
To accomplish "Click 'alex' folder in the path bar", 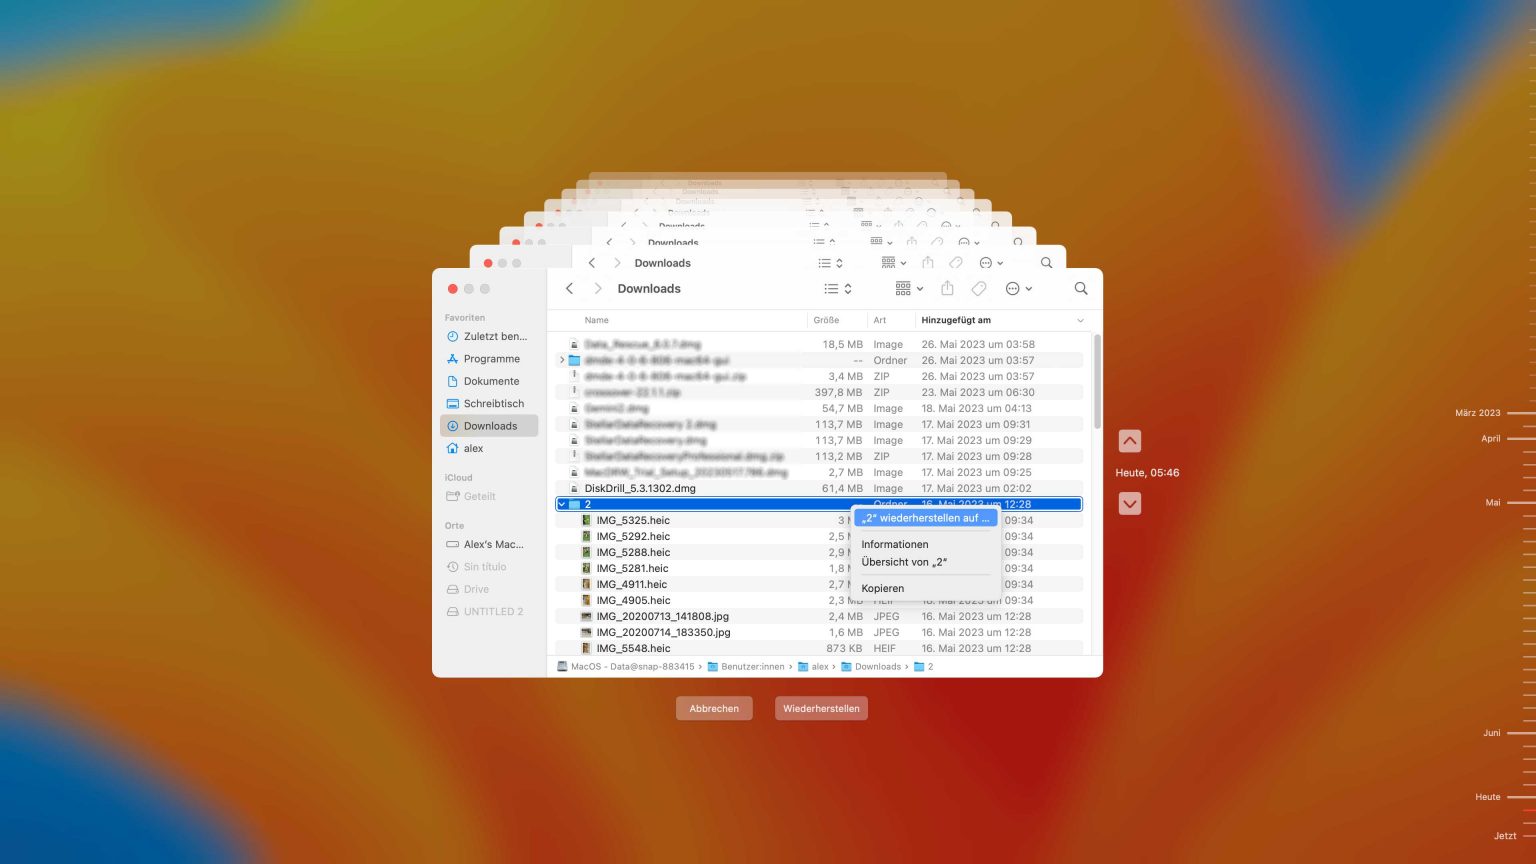I will tap(813, 667).
